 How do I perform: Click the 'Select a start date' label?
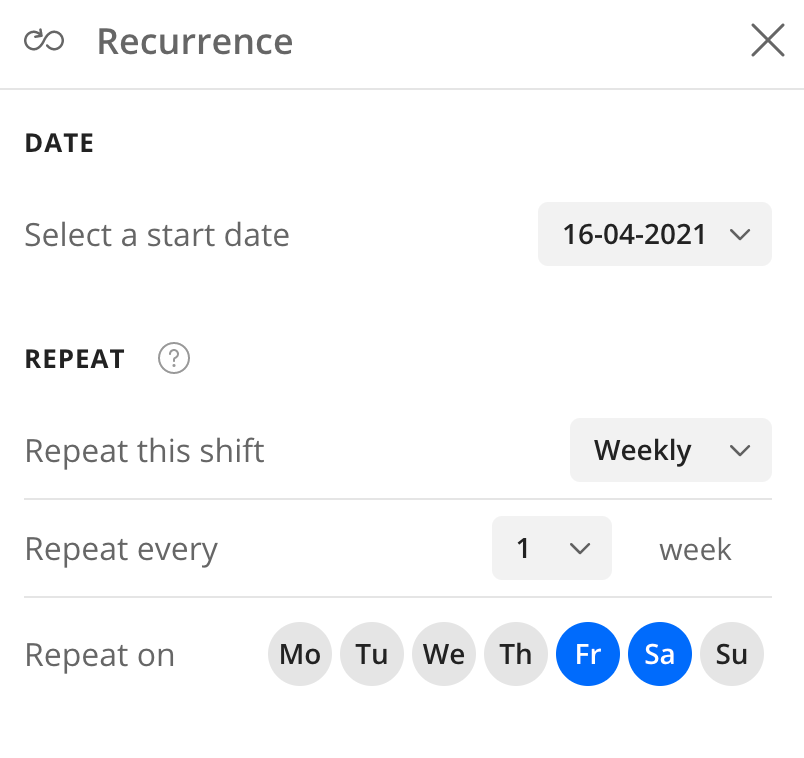157,235
